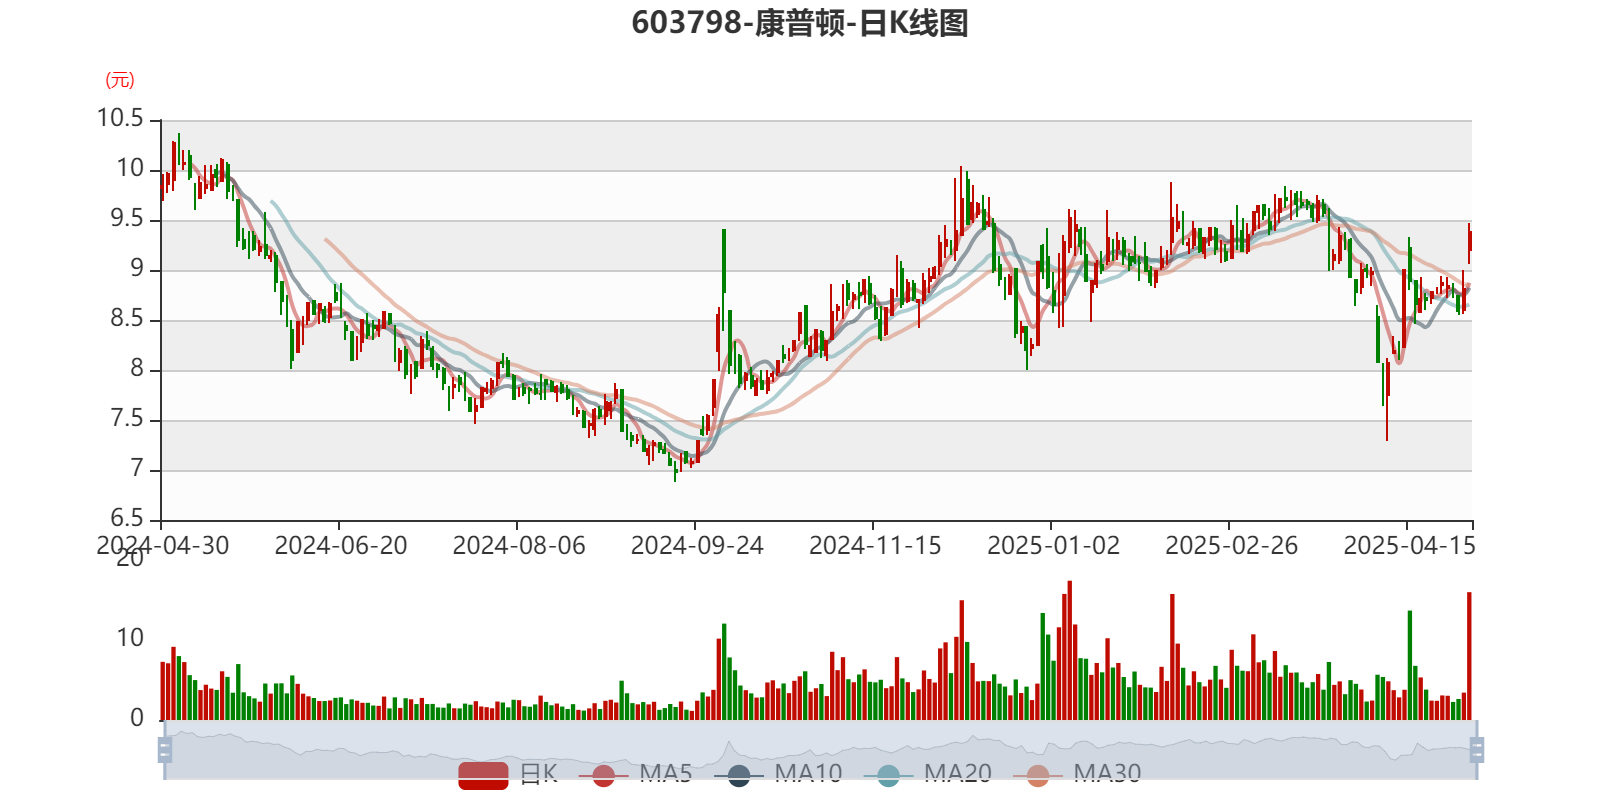The width and height of the screenshot is (1600, 800).
Task: Click the left handle of zoom slider
Action: pos(165,750)
